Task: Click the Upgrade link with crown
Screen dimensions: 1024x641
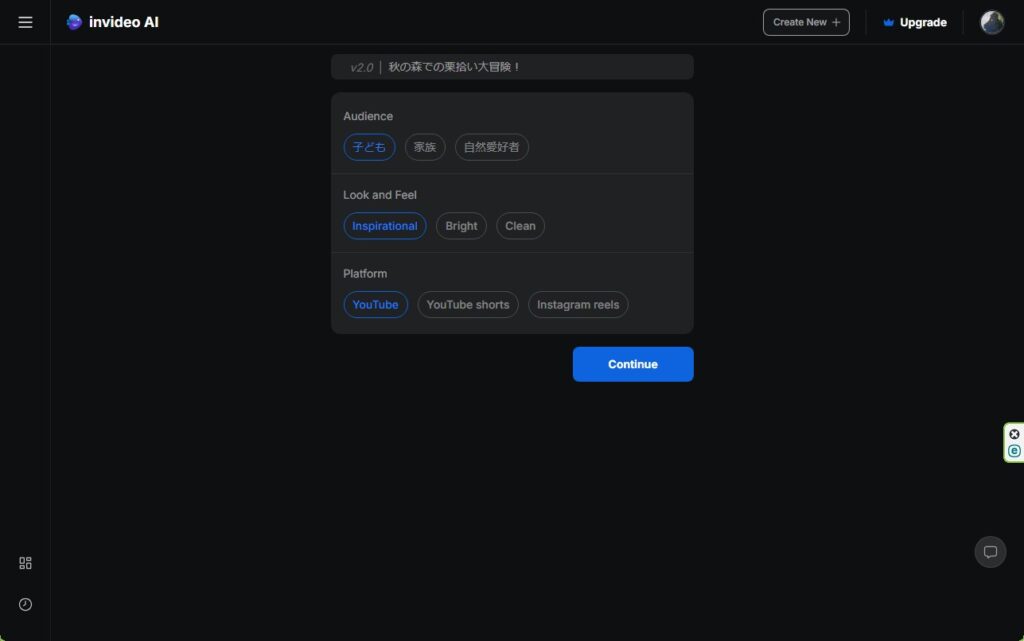Action: tap(914, 22)
